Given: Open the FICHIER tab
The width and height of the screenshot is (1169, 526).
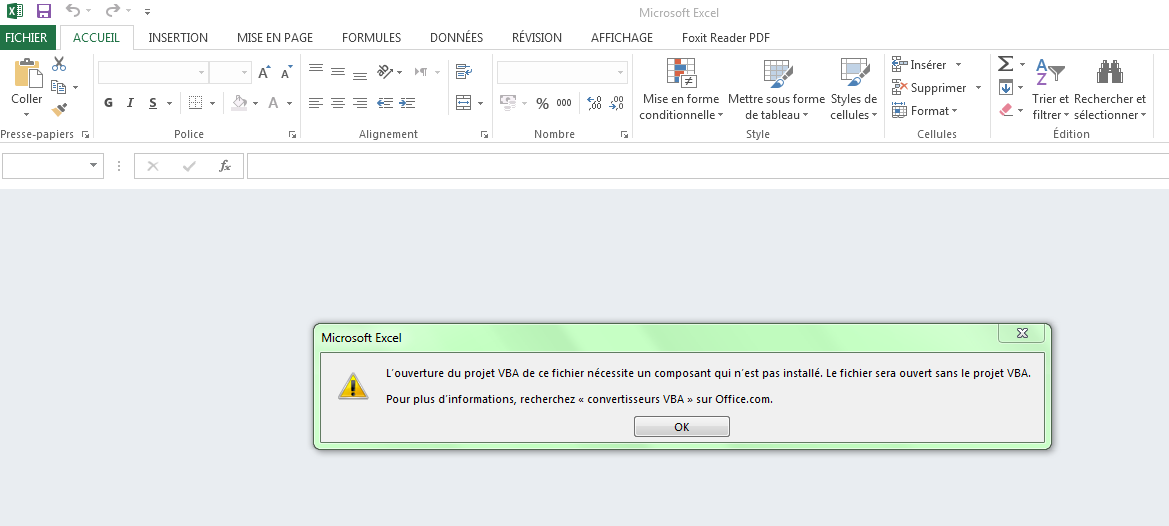Looking at the screenshot, I should click(26, 37).
